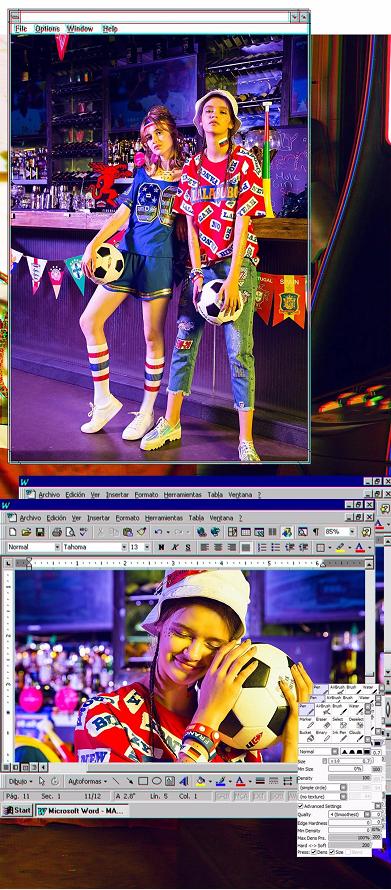This screenshot has height=890, width=391.
Task: Toggle the Advanced Settings checkbox
Action: [x=301, y=806]
